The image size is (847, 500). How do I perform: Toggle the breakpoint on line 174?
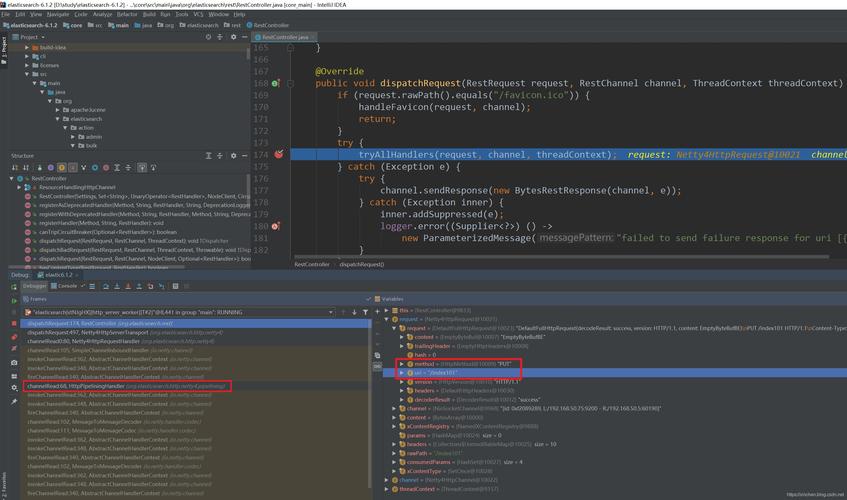[x=279, y=154]
